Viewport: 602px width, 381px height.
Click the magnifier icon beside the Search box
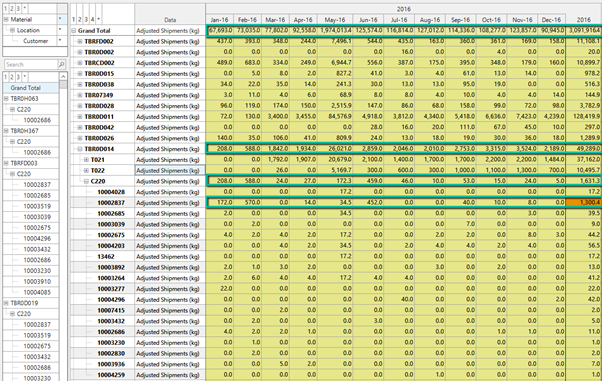[x=61, y=65]
